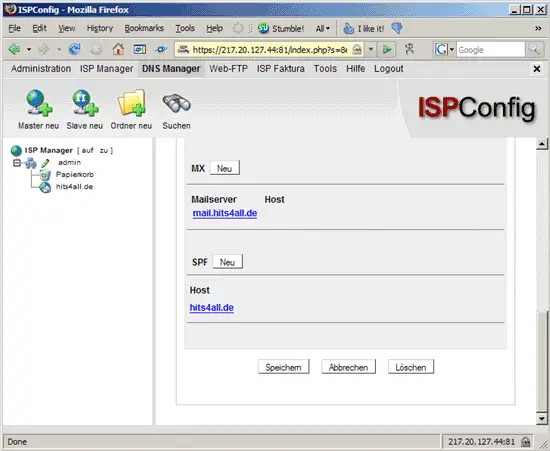Viewport: 550px width, 451px height.
Task: Create a new folder with Ordner neu
Action: coord(132,102)
